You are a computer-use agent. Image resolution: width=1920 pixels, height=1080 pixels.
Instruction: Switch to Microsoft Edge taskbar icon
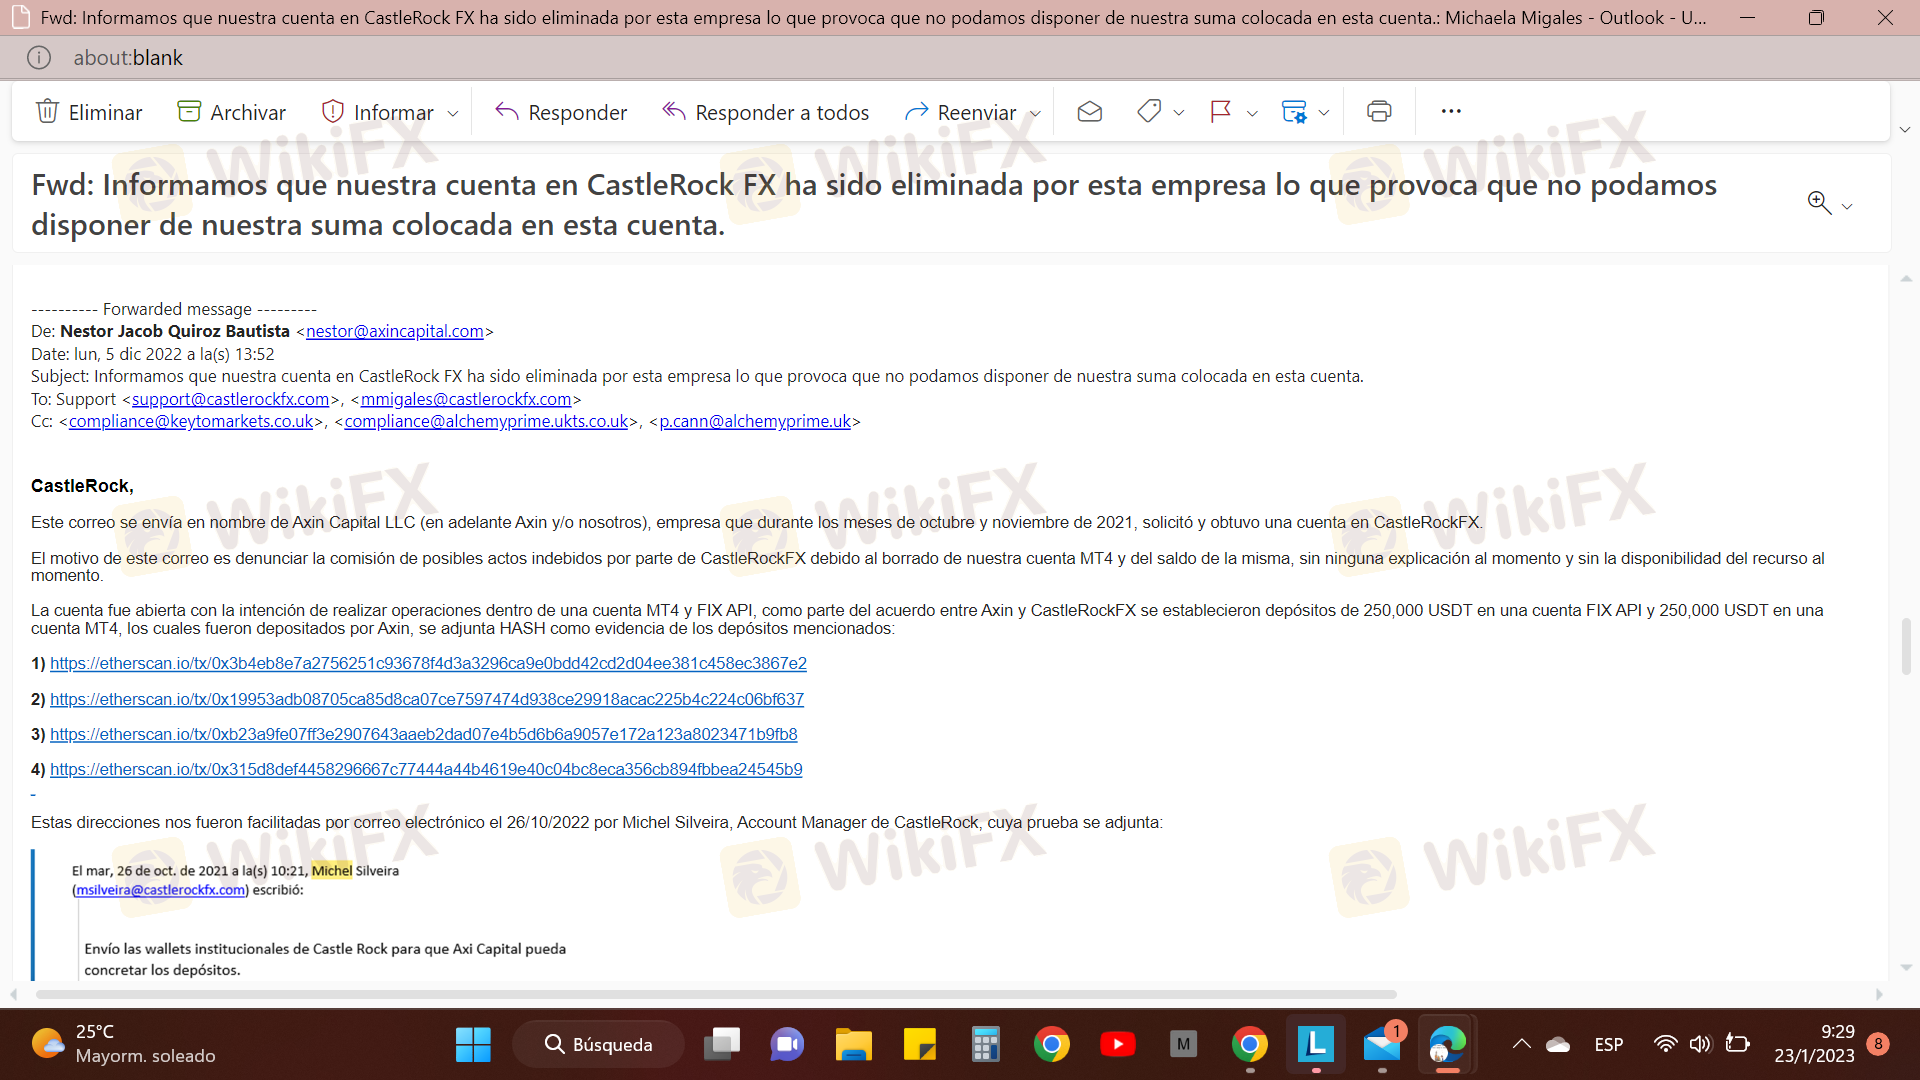coord(1447,1044)
